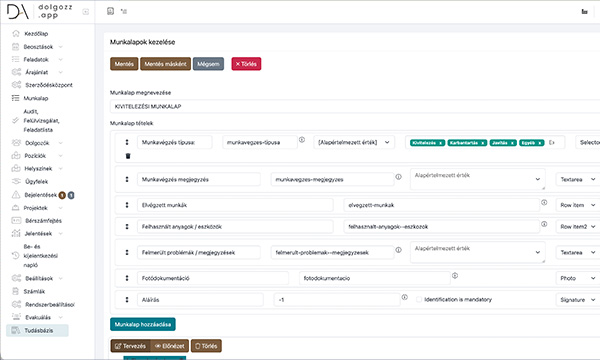
Task: Click drag handle of Elvégzett munkák row
Action: click(x=127, y=205)
